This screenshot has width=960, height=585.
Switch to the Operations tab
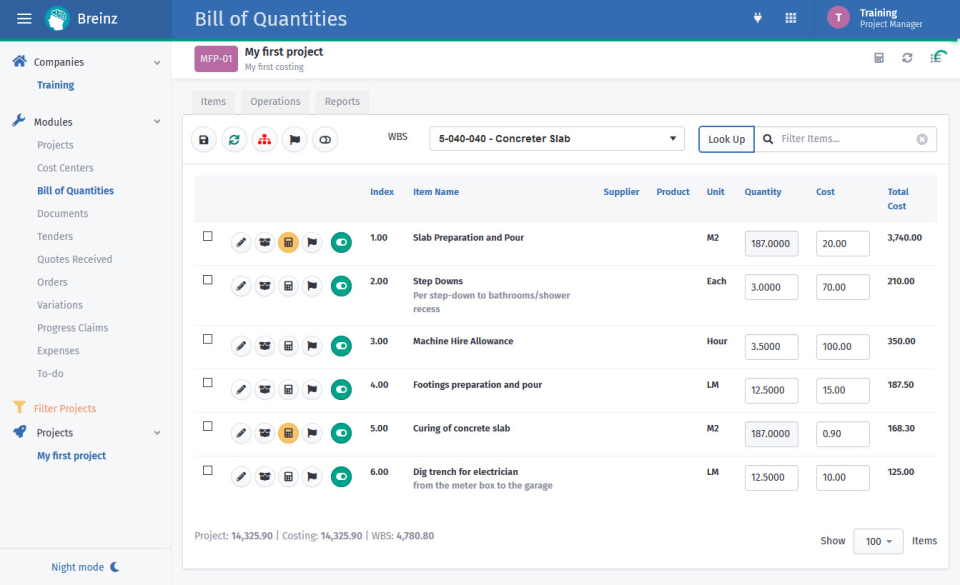(275, 101)
